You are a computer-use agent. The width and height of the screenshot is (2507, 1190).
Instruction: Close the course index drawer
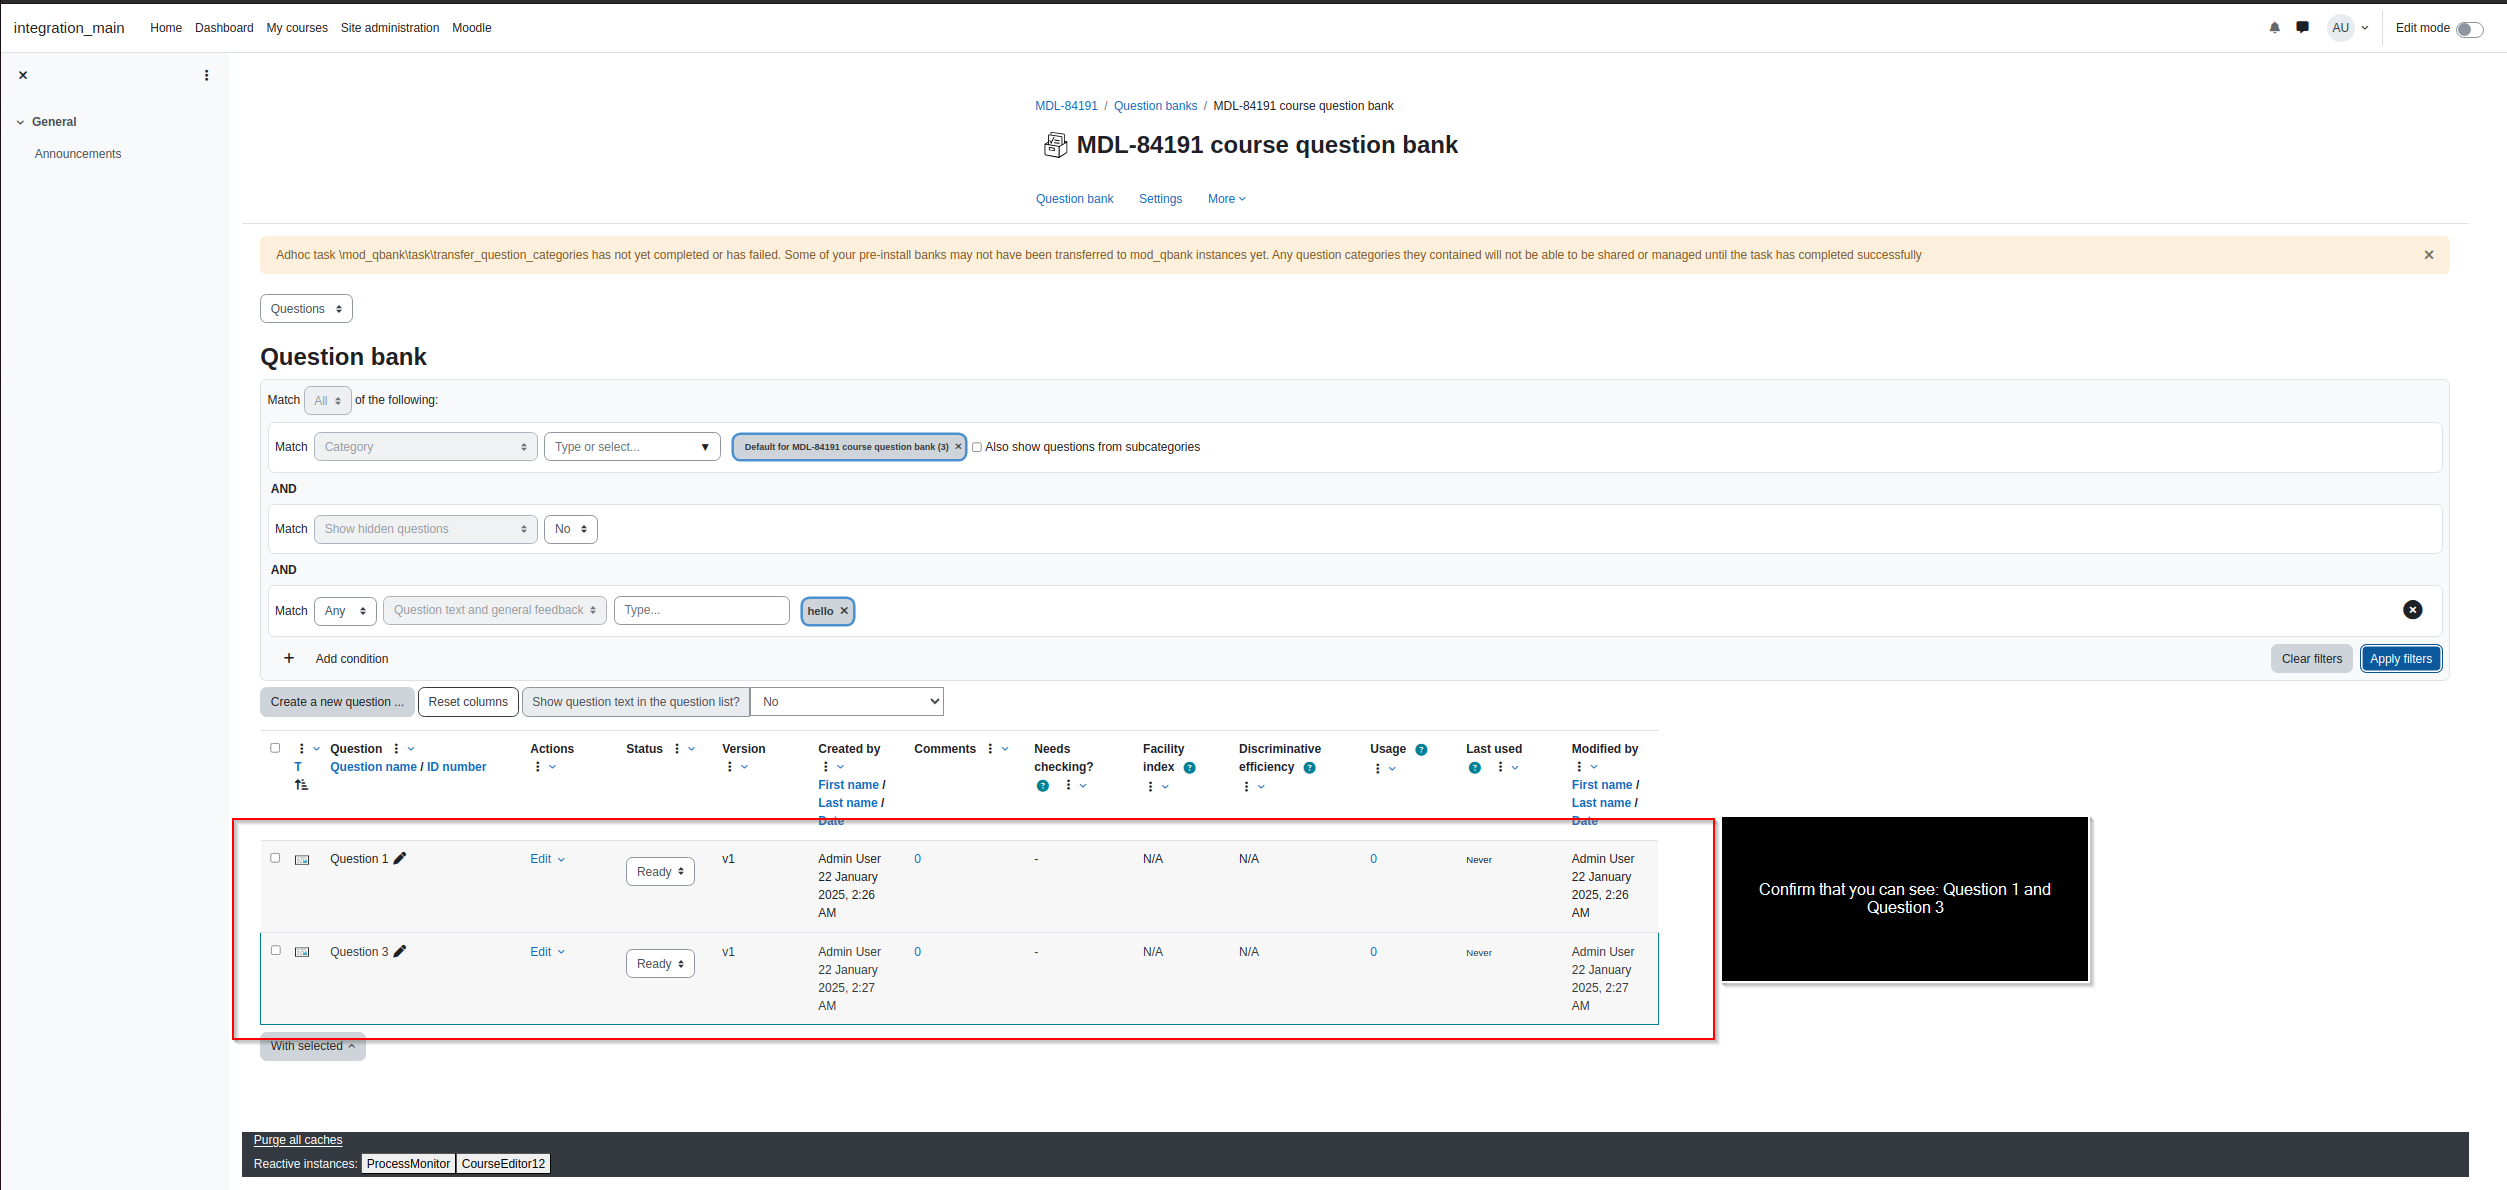tap(23, 75)
